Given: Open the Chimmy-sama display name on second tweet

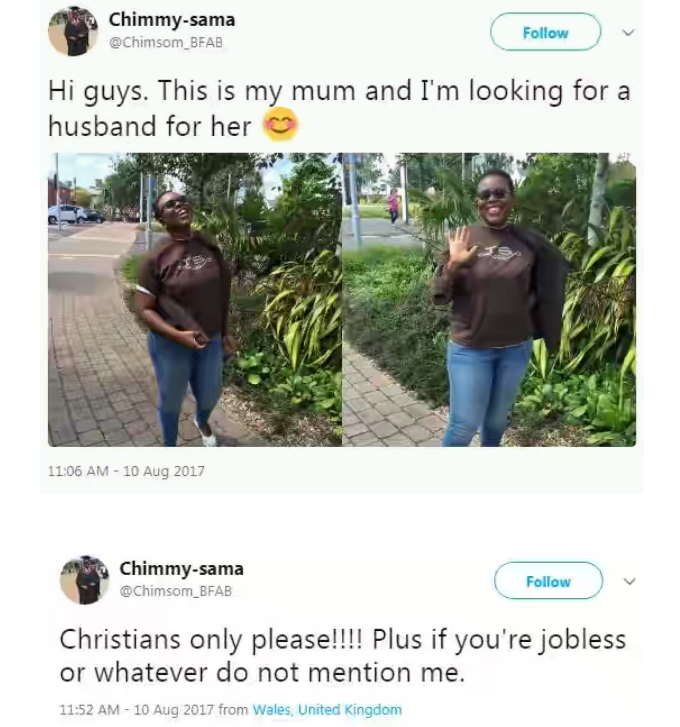Looking at the screenshot, I should pos(182,569).
